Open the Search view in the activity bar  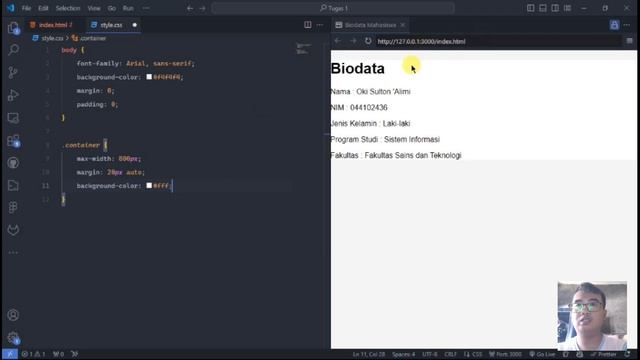point(13,50)
